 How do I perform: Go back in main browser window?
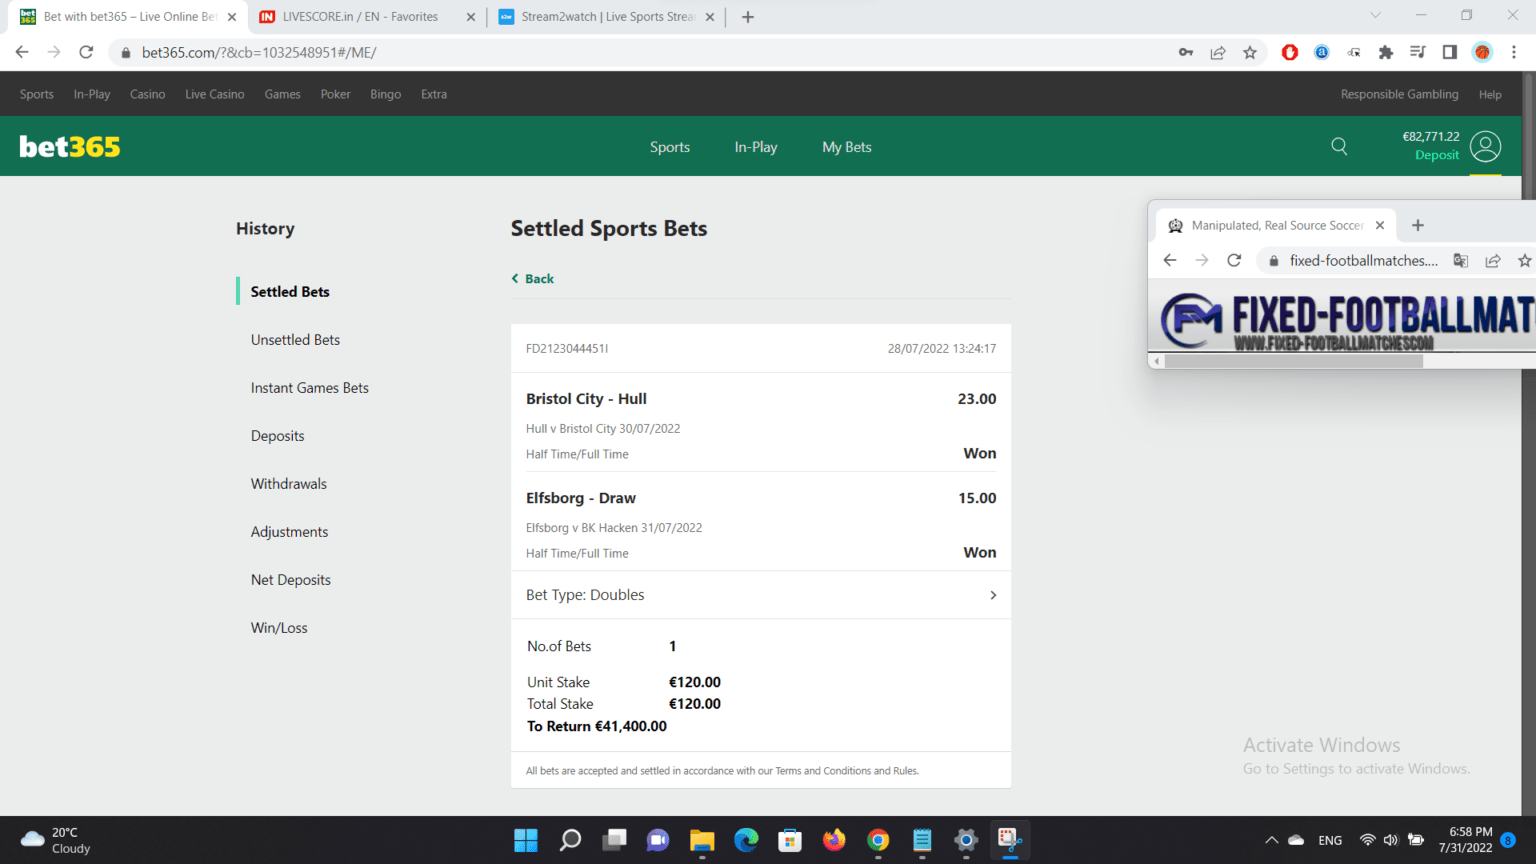[22, 52]
